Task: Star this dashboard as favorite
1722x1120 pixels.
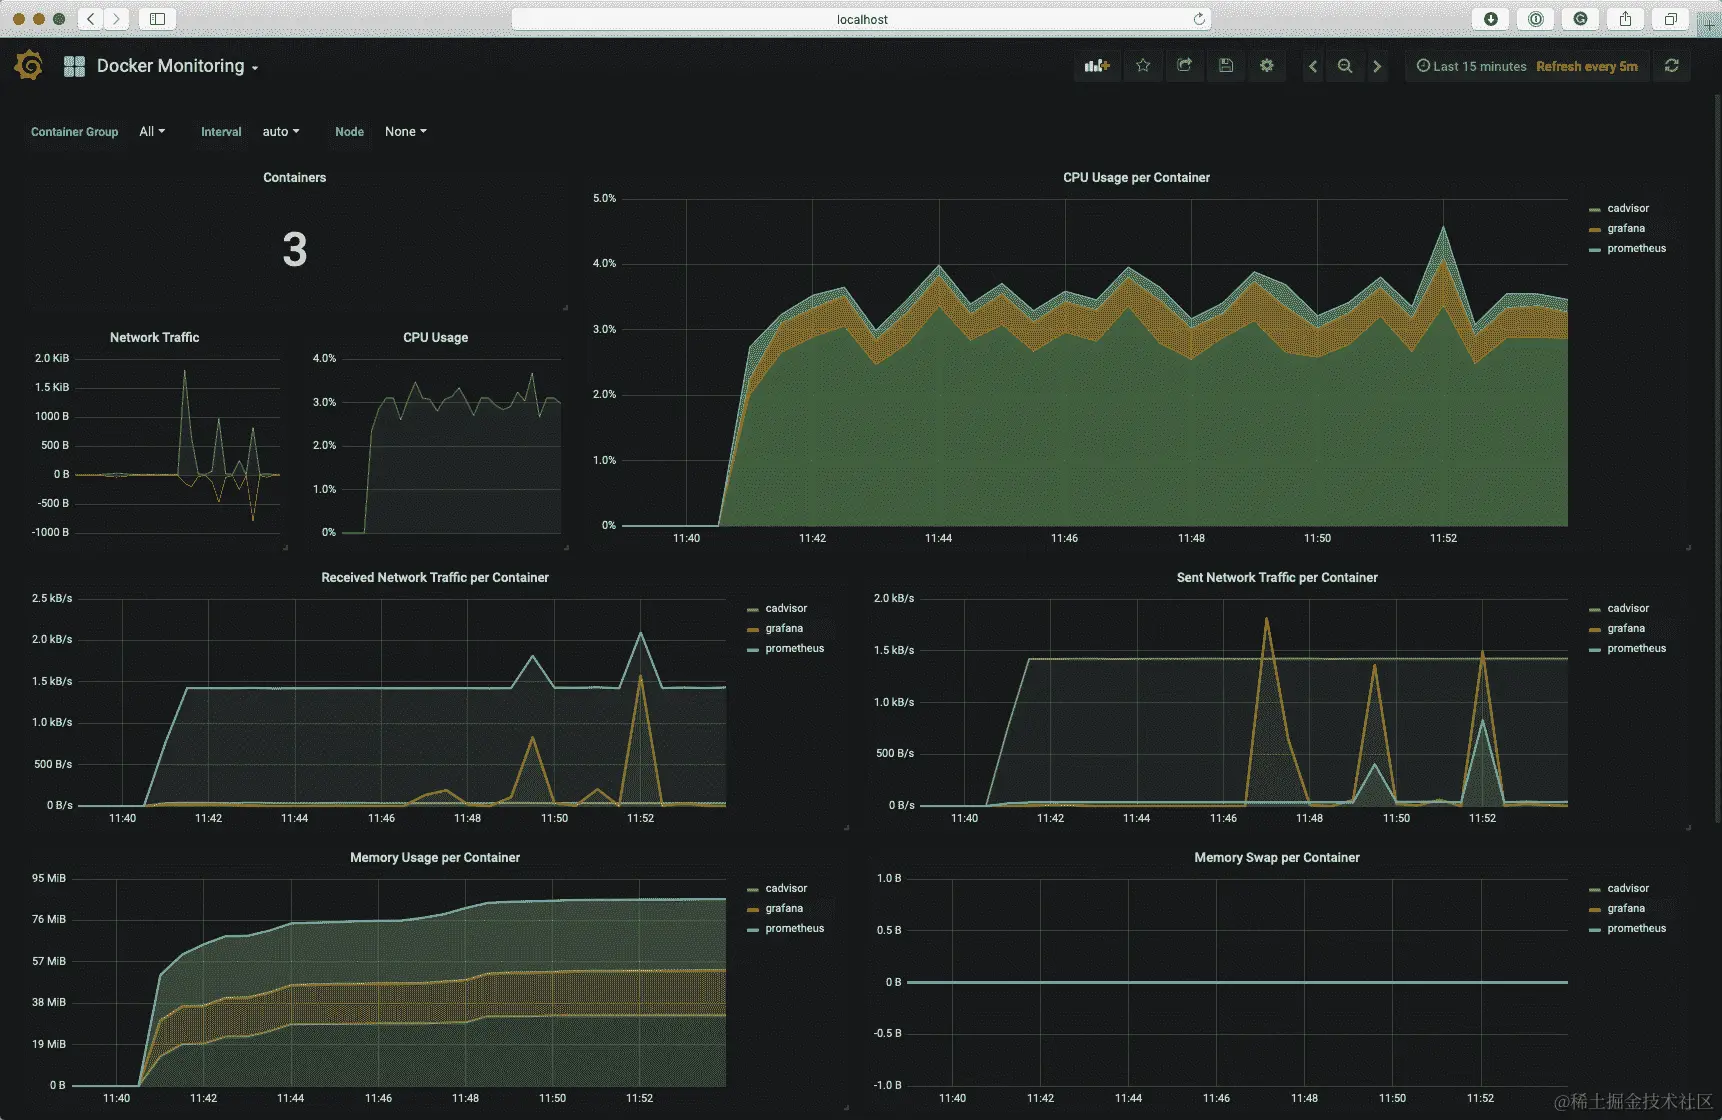Action: coord(1143,66)
